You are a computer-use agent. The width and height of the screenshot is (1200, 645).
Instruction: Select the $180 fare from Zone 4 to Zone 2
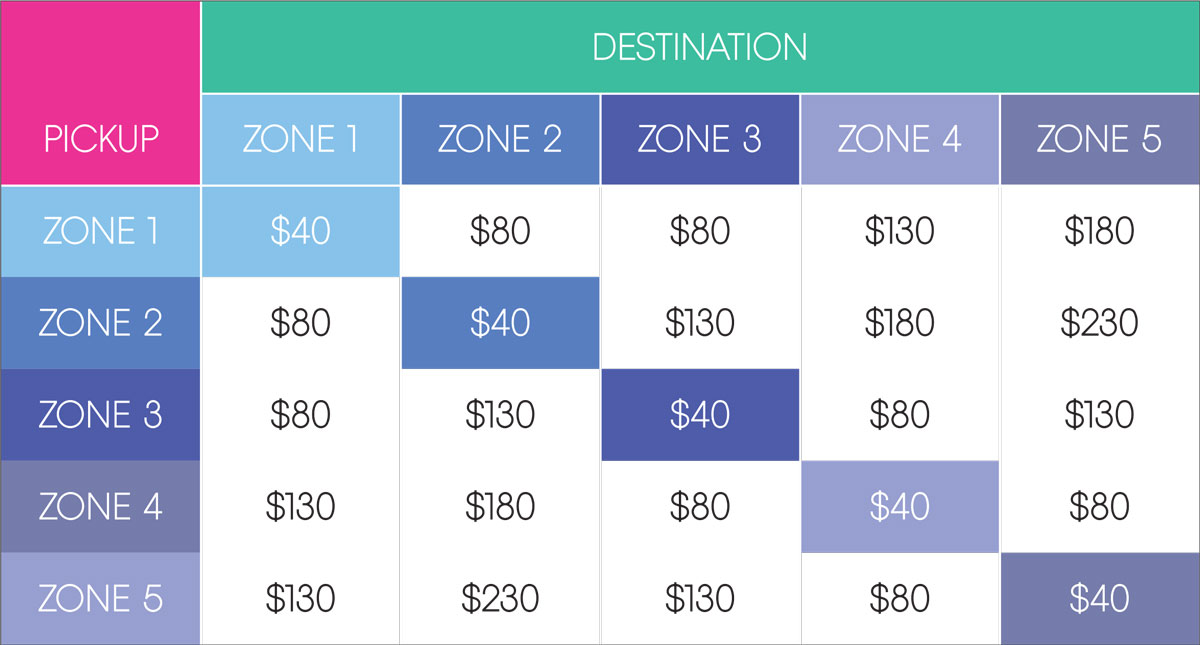coord(500,507)
